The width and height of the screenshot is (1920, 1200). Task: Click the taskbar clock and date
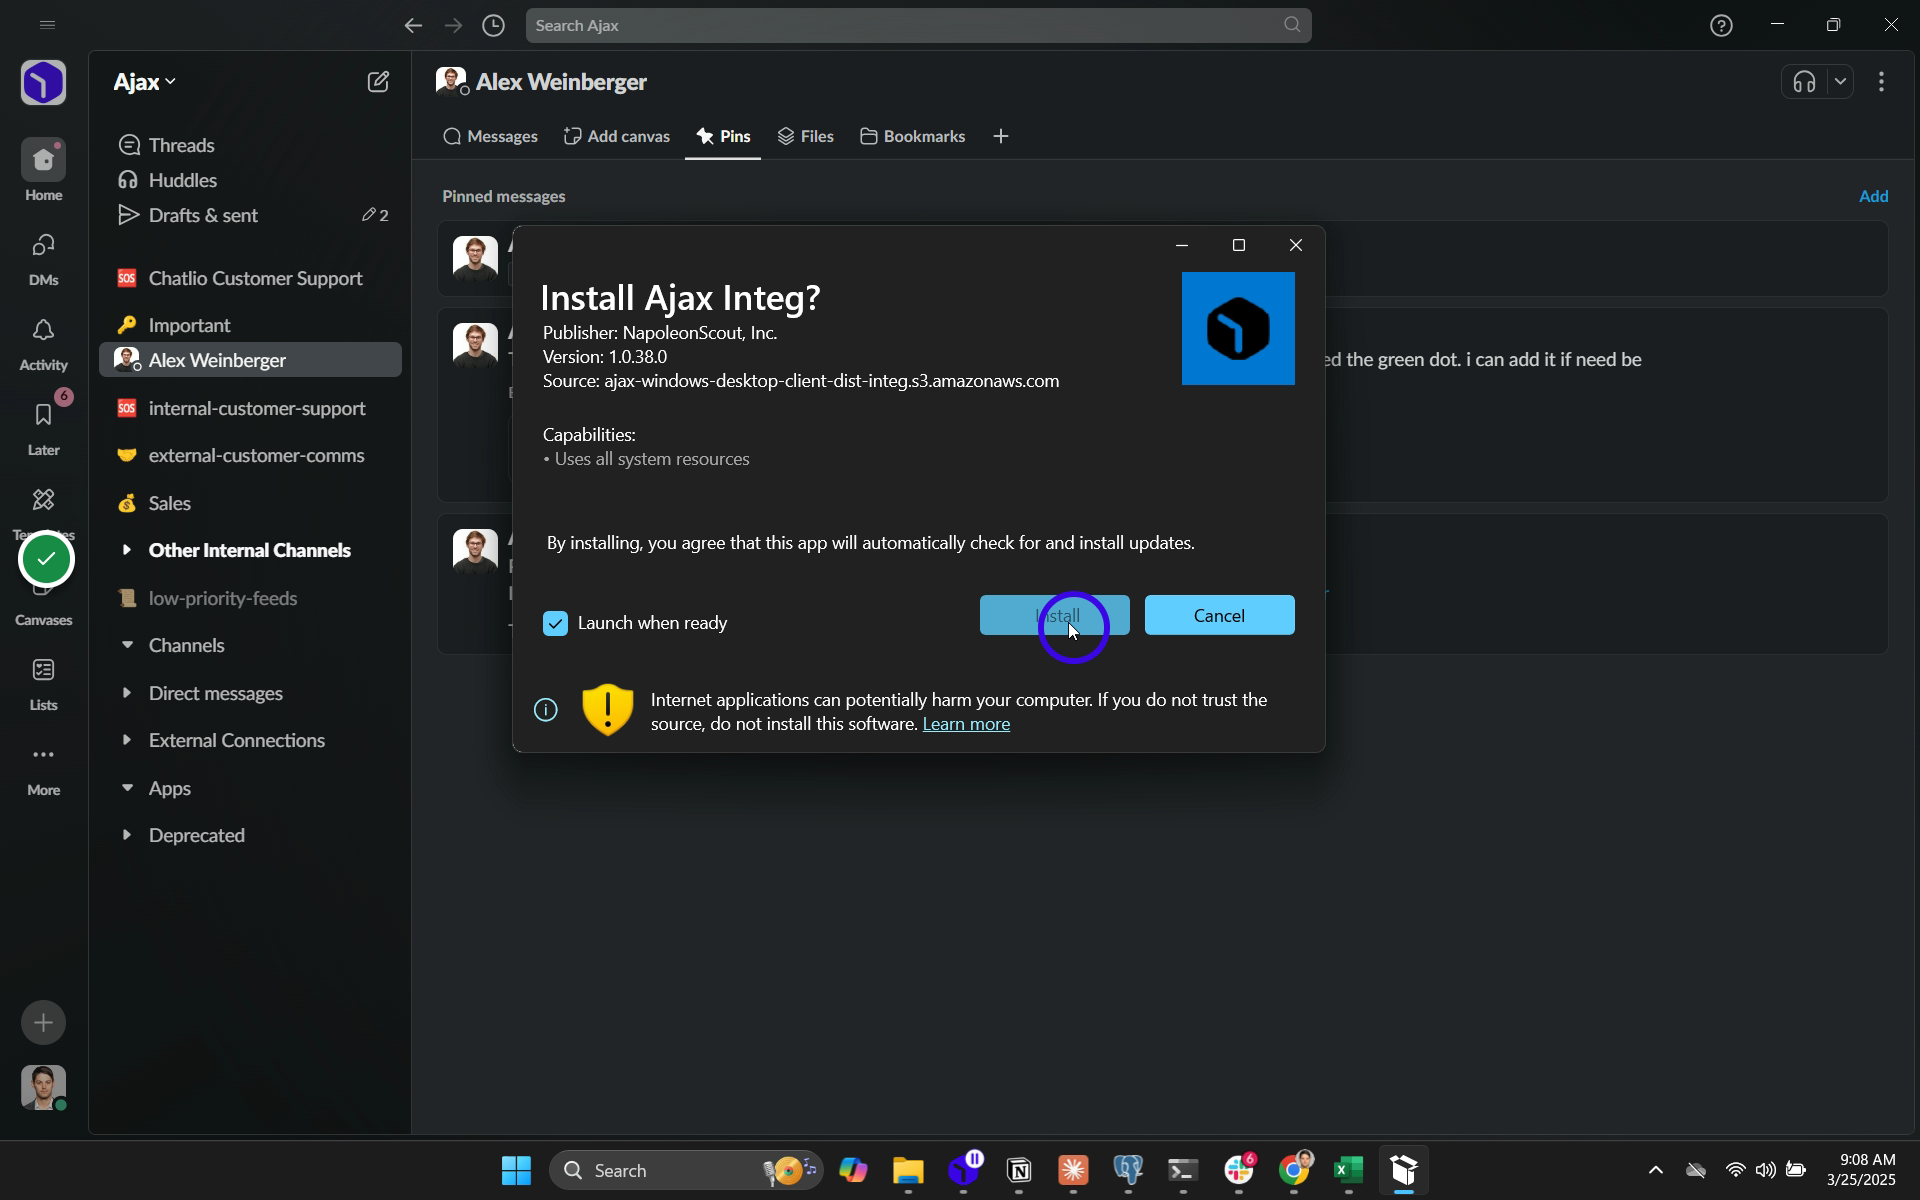click(x=1861, y=1170)
